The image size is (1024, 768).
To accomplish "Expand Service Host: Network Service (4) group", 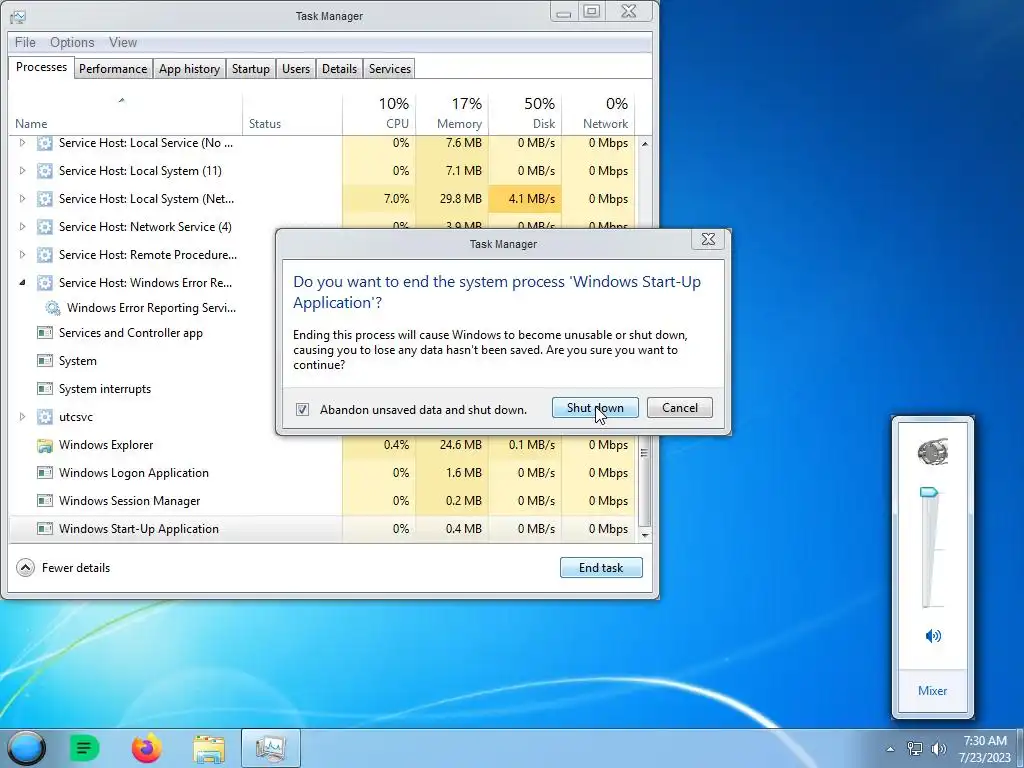I will coord(22,227).
